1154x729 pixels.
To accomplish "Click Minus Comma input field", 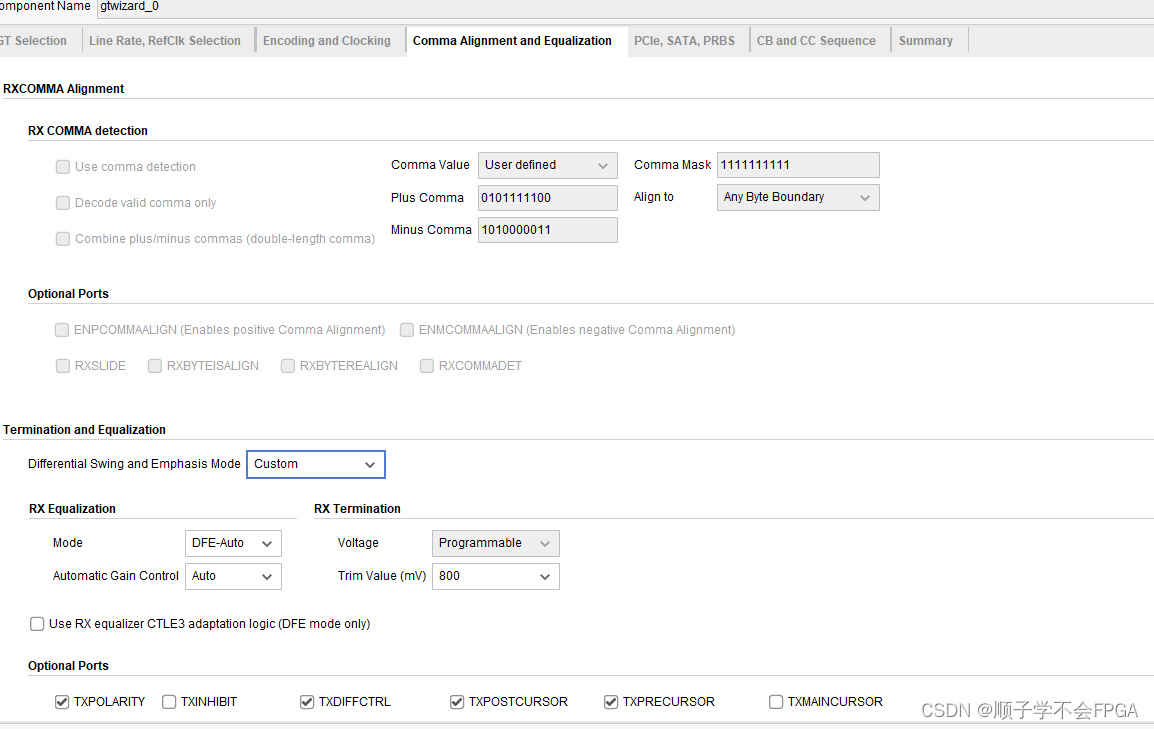I will coord(548,230).
